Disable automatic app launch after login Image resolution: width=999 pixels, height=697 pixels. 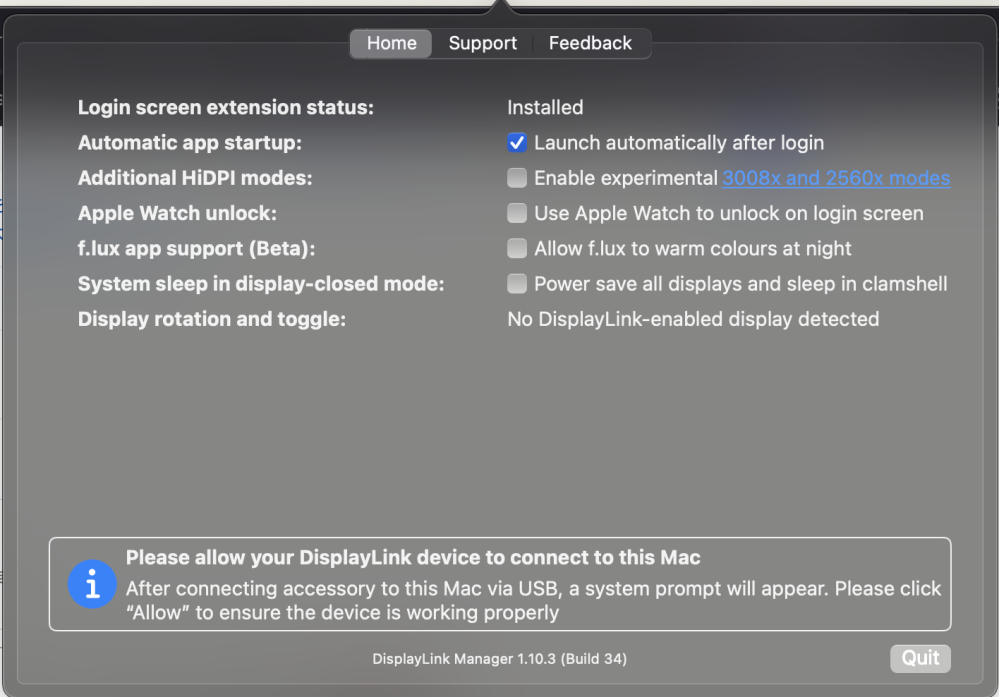point(517,143)
